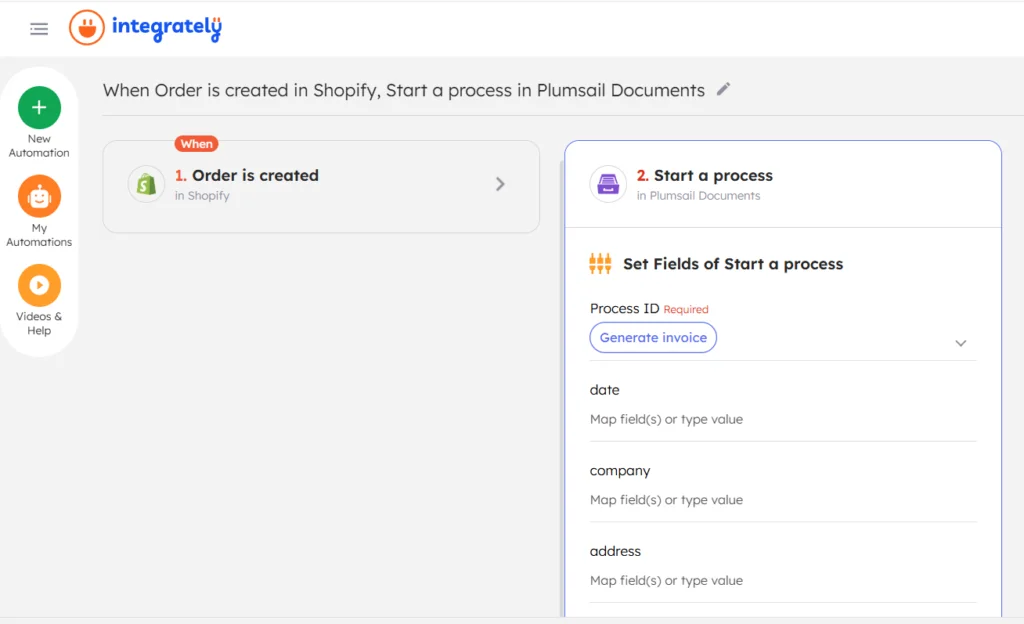The image size is (1024, 624).
Task: Click the address field to map values
Action: pos(783,580)
